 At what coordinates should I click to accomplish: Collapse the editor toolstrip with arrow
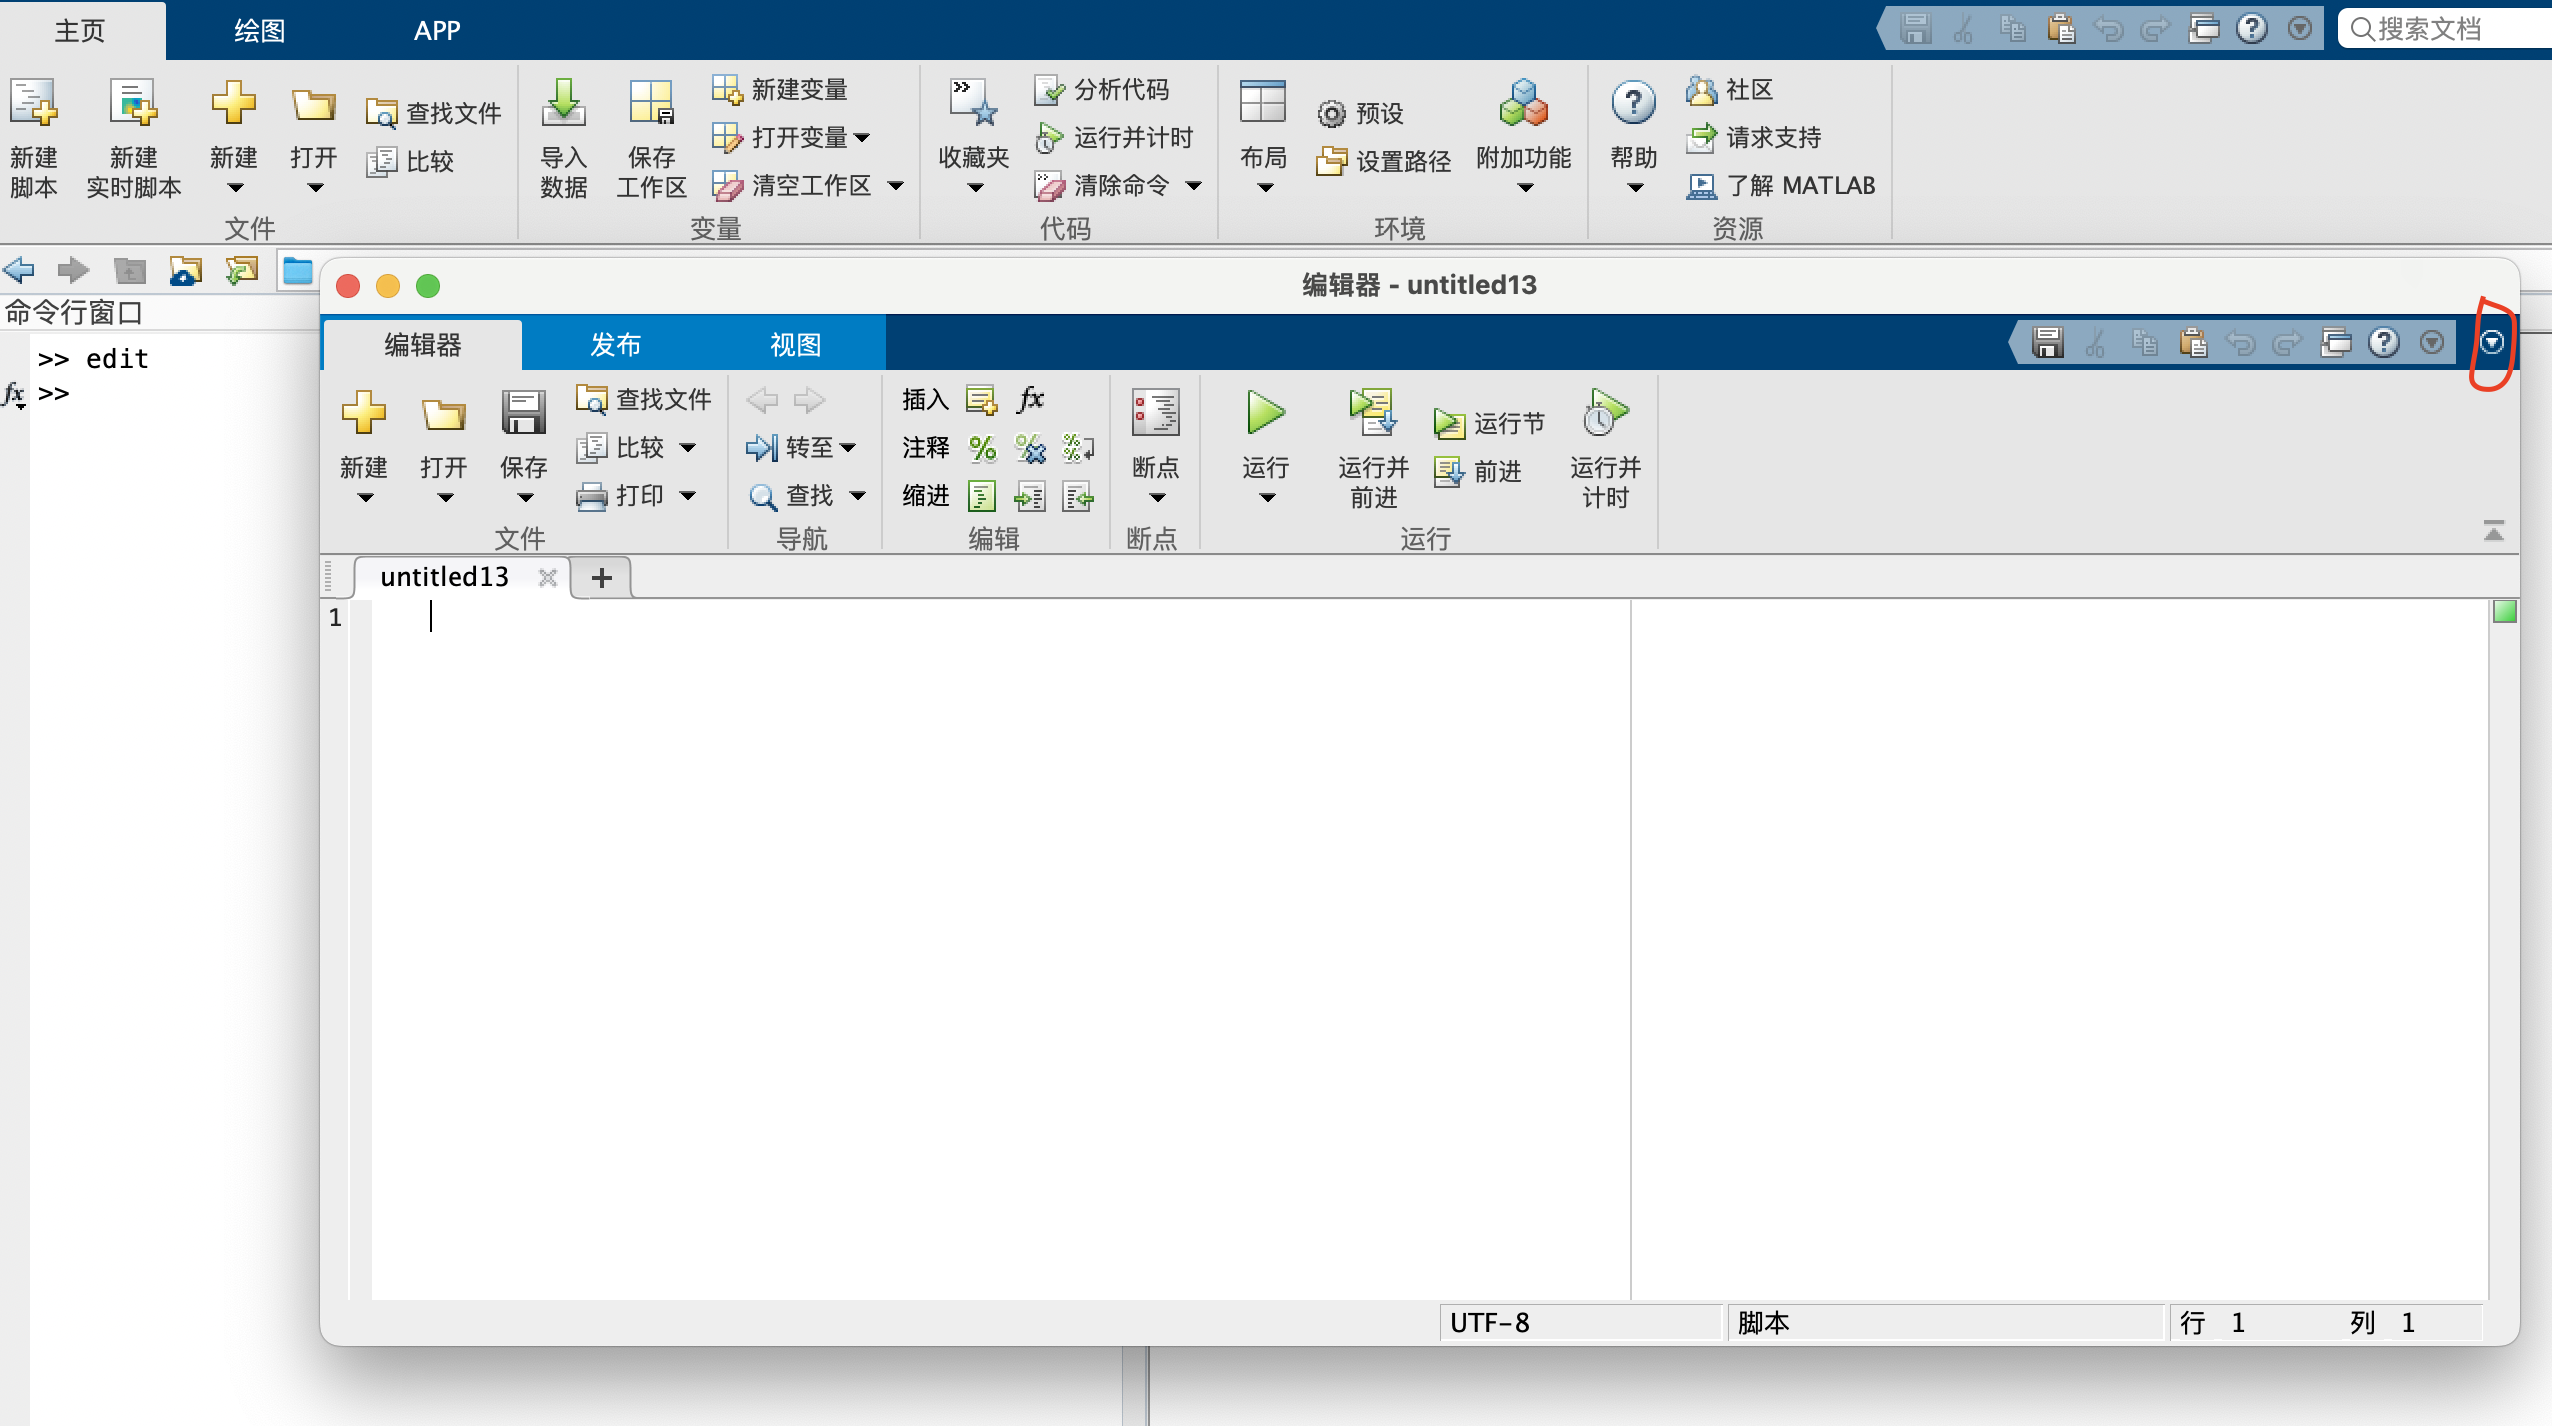point(2494,531)
